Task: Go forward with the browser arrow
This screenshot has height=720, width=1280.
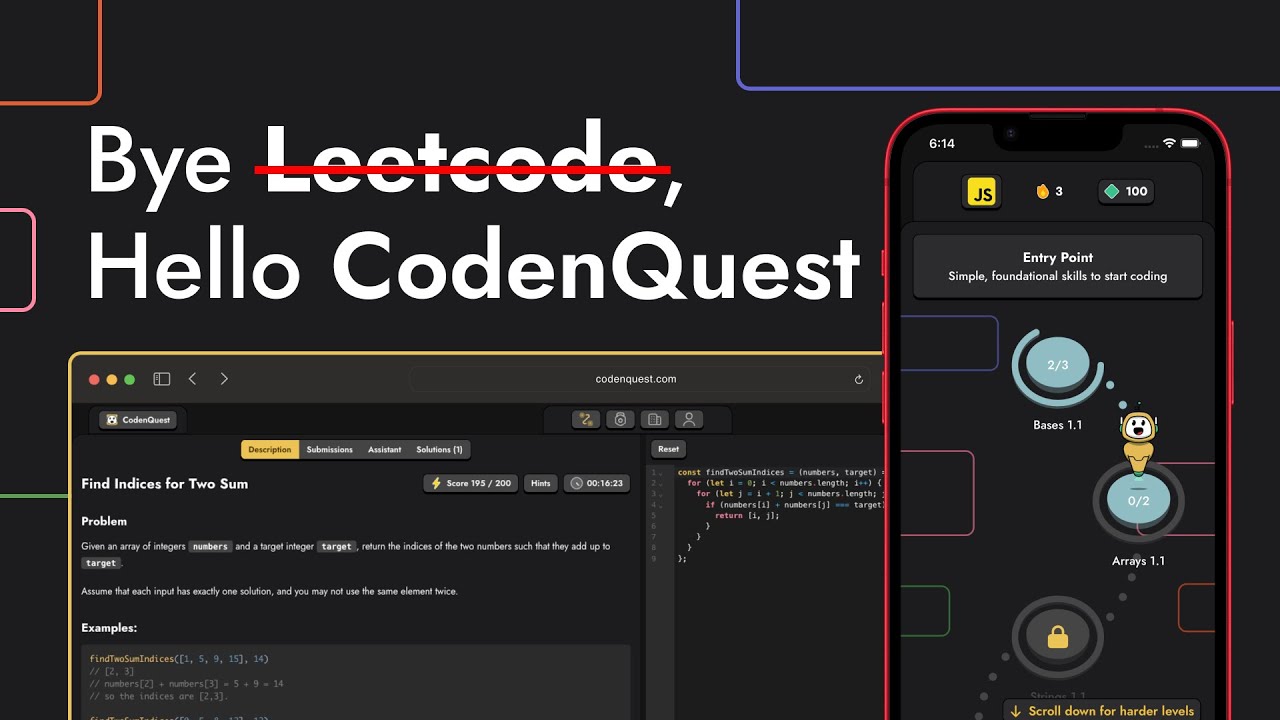Action: [224, 379]
